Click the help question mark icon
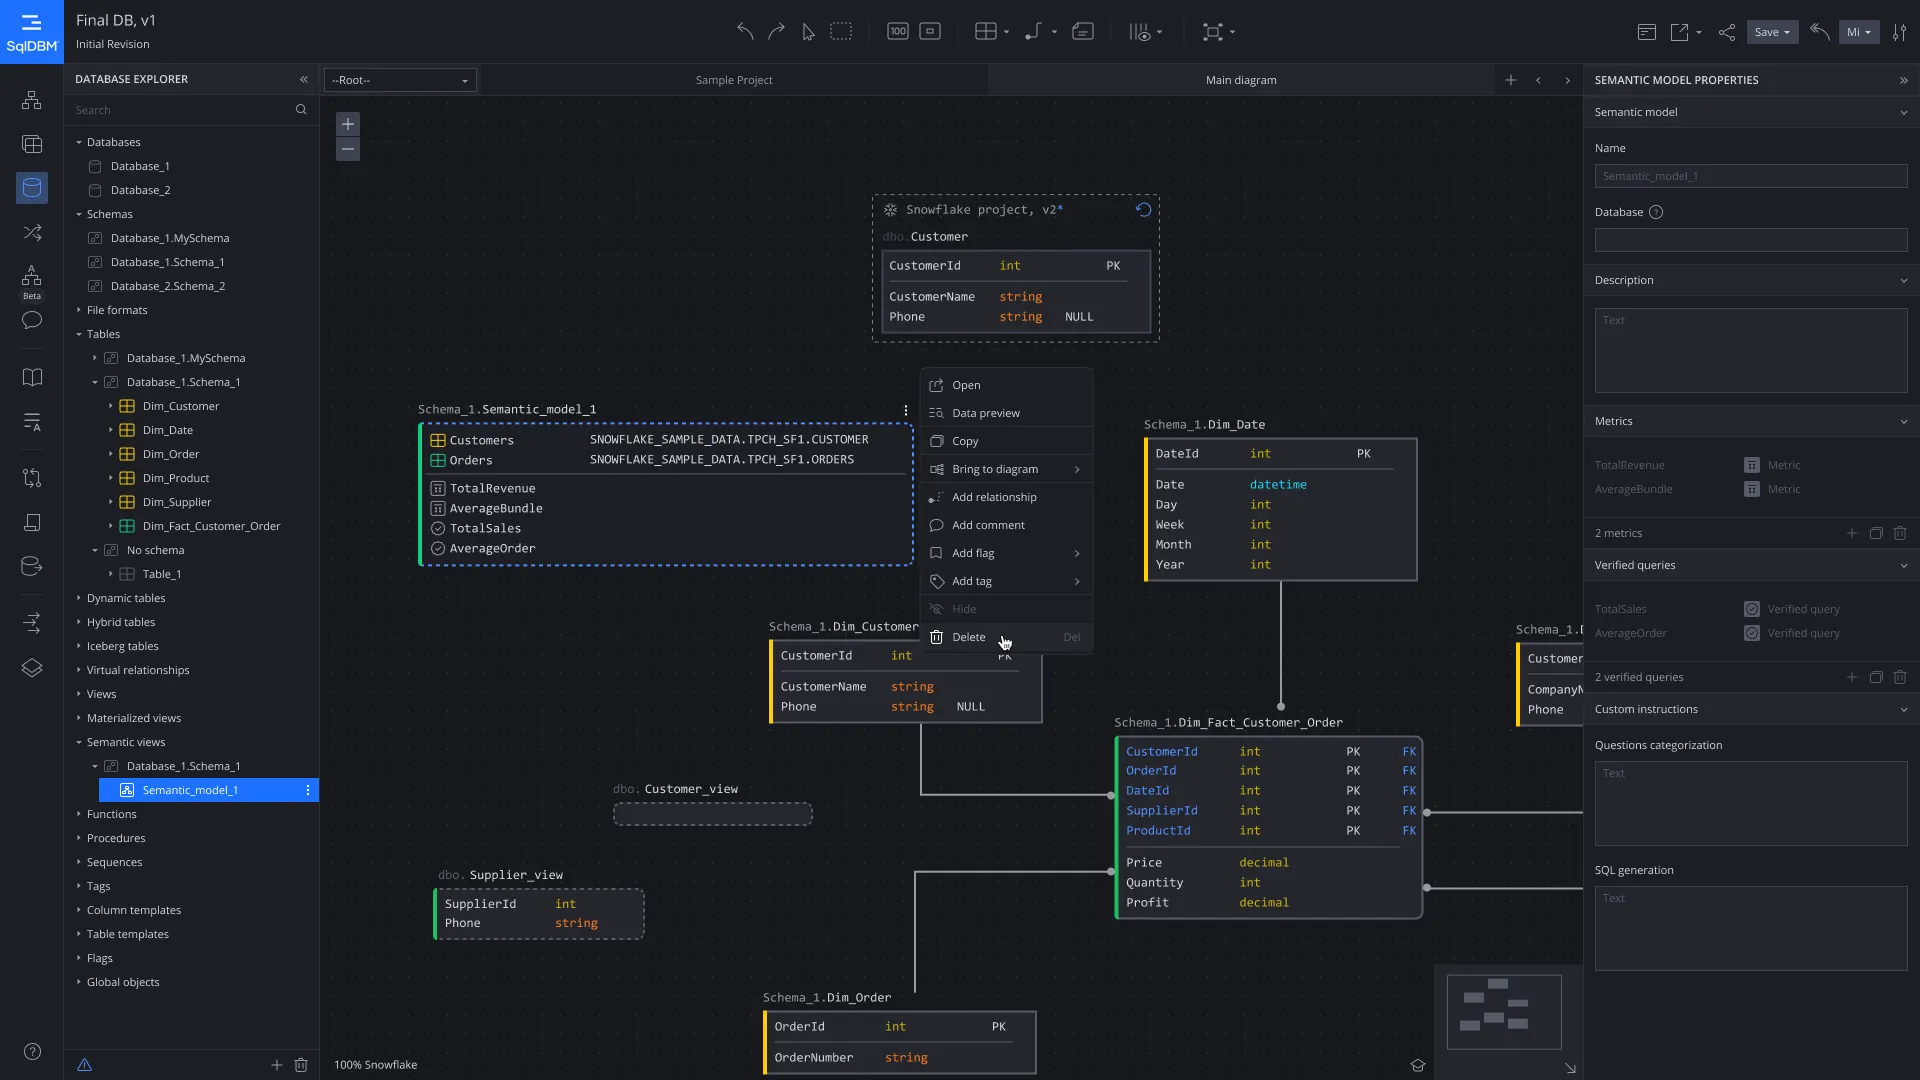Screen dimensions: 1920x1080 (x=32, y=1051)
